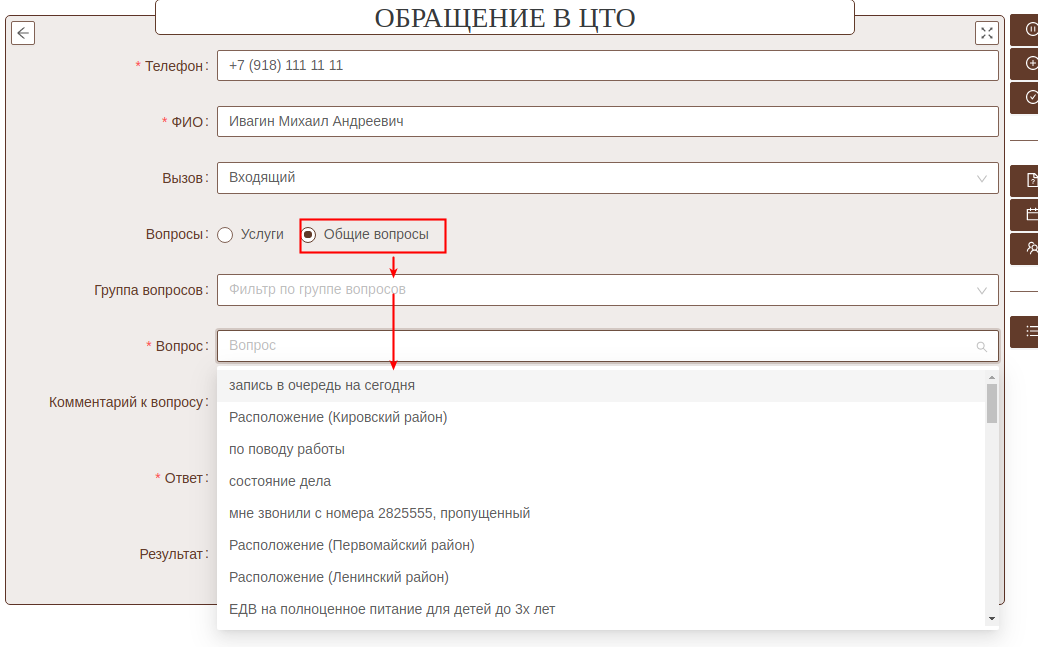Click the fullscreen expand icon
This screenshot has height=647, width=1038.
coord(986,33)
